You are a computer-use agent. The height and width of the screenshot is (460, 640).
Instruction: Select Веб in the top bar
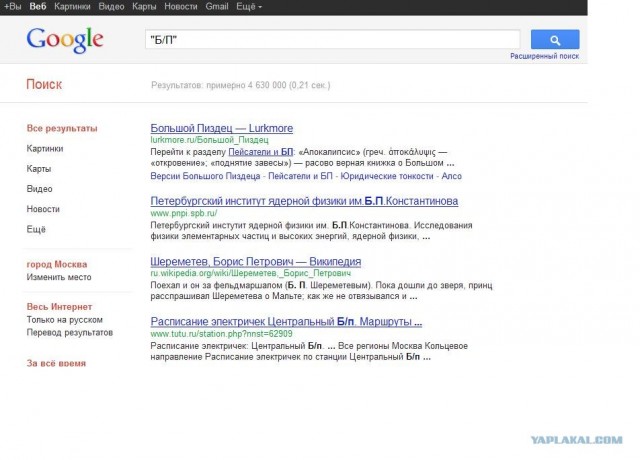(38, 7)
